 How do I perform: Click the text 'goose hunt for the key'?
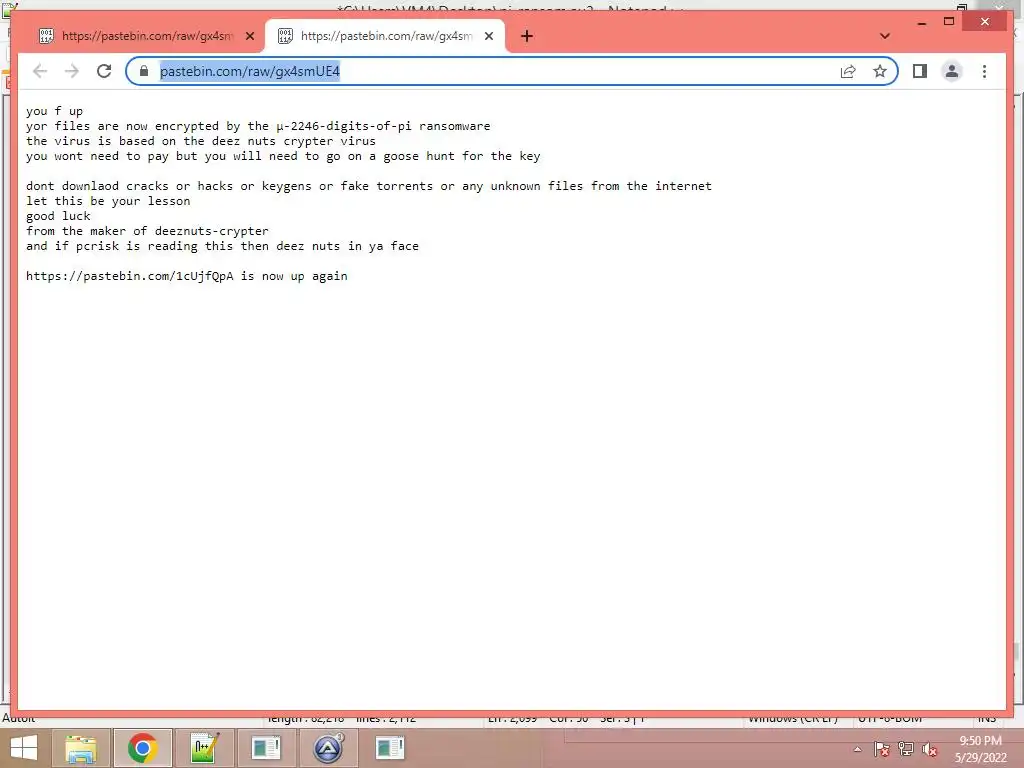coord(462,156)
